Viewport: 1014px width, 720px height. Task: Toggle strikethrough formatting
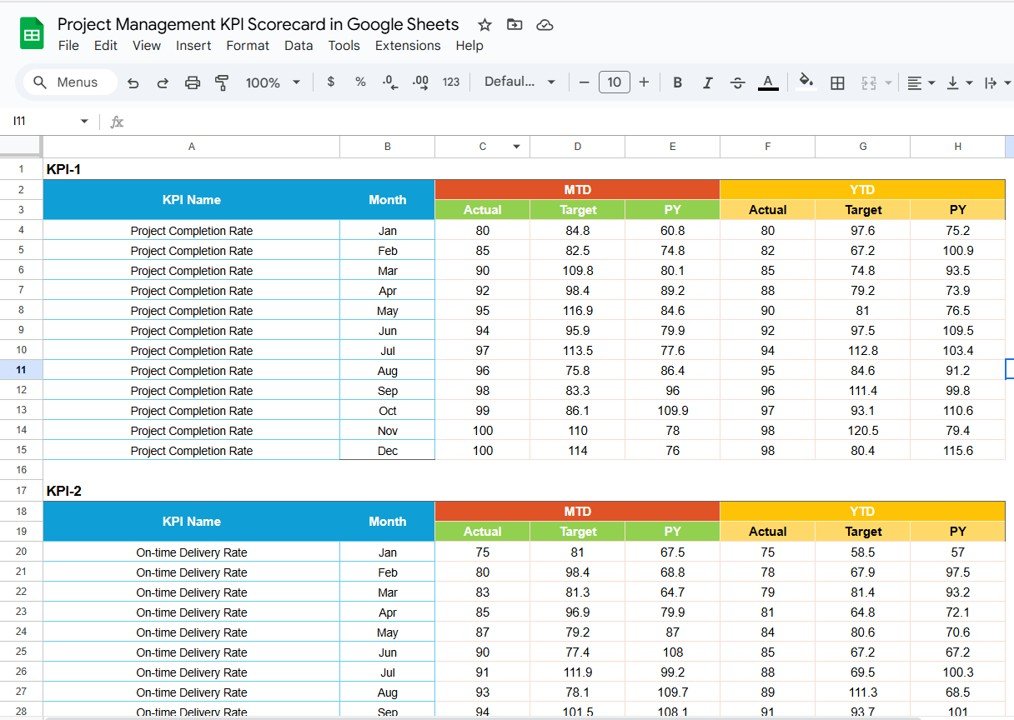pos(738,83)
